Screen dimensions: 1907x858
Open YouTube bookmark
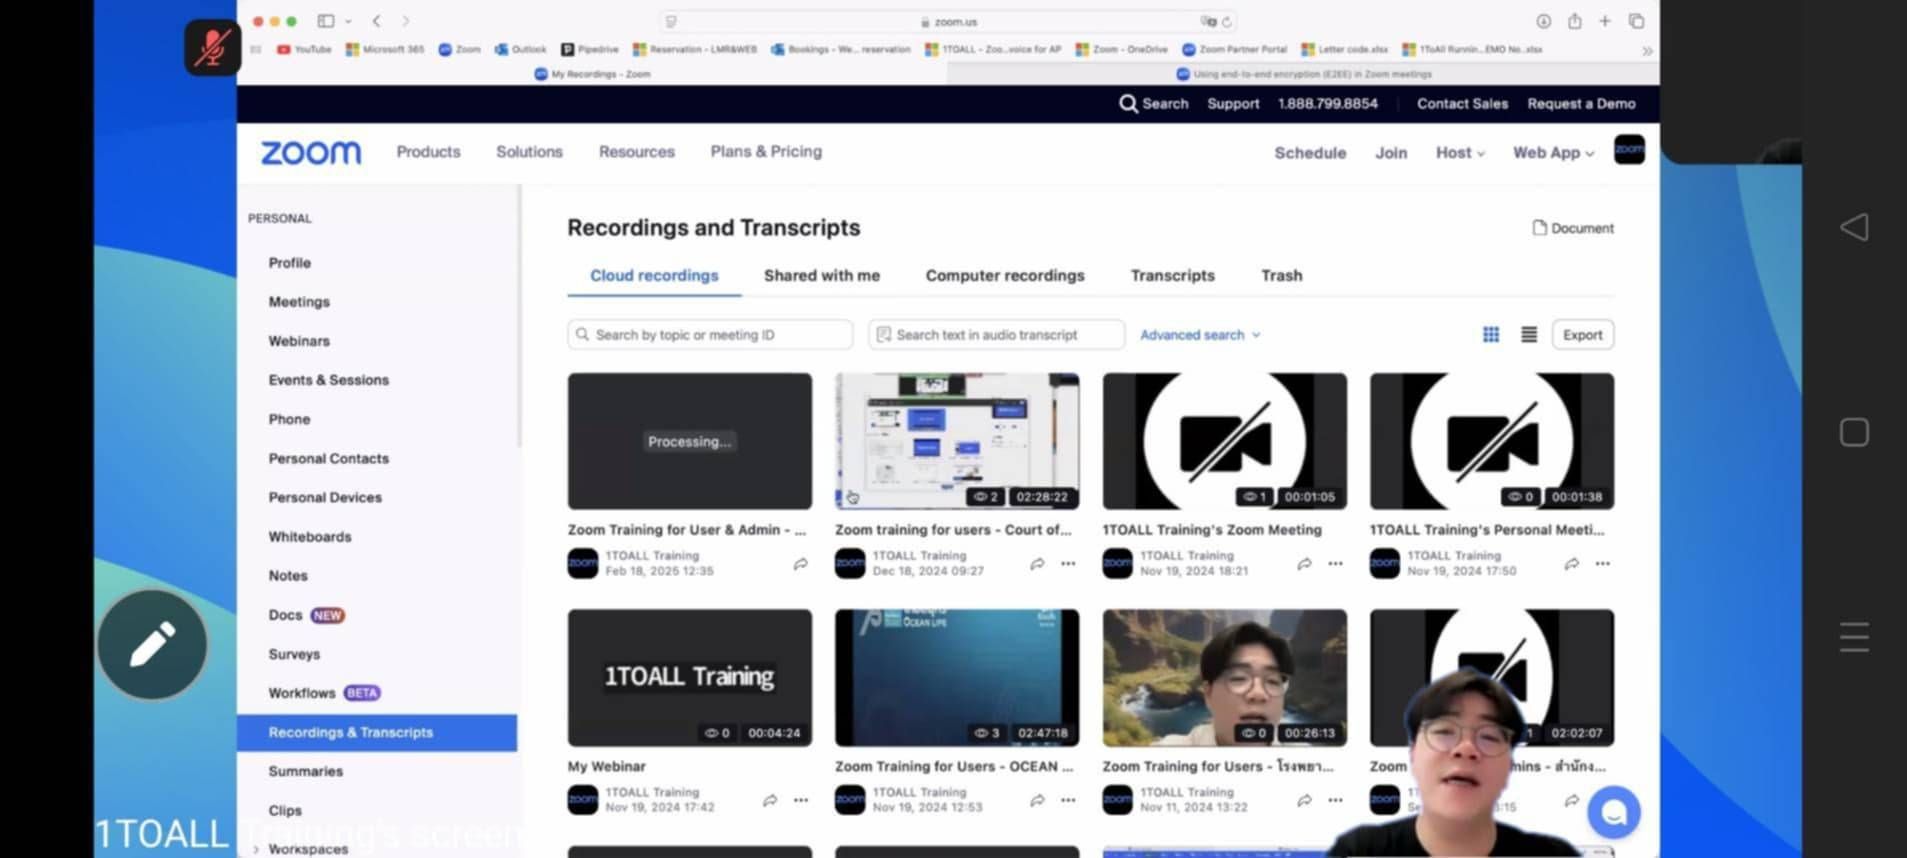click(304, 49)
